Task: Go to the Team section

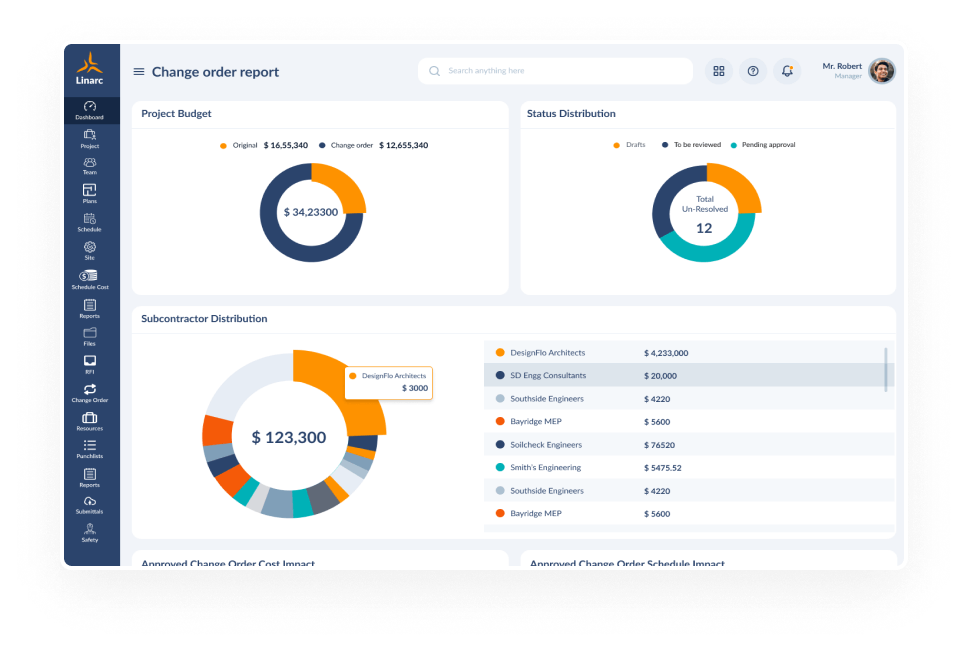Action: coord(90,165)
